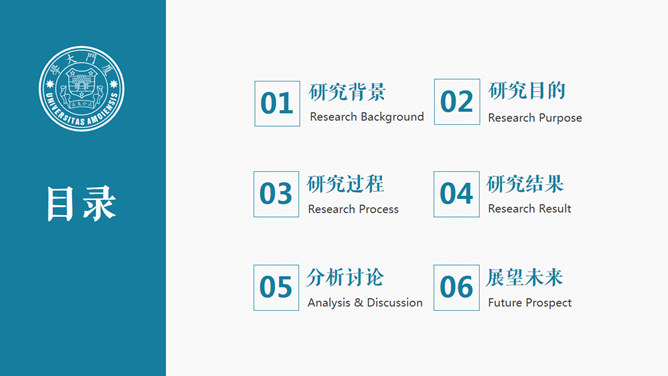The width and height of the screenshot is (668, 376).
Task: Open the 研究过程 heading
Action: click(x=346, y=184)
